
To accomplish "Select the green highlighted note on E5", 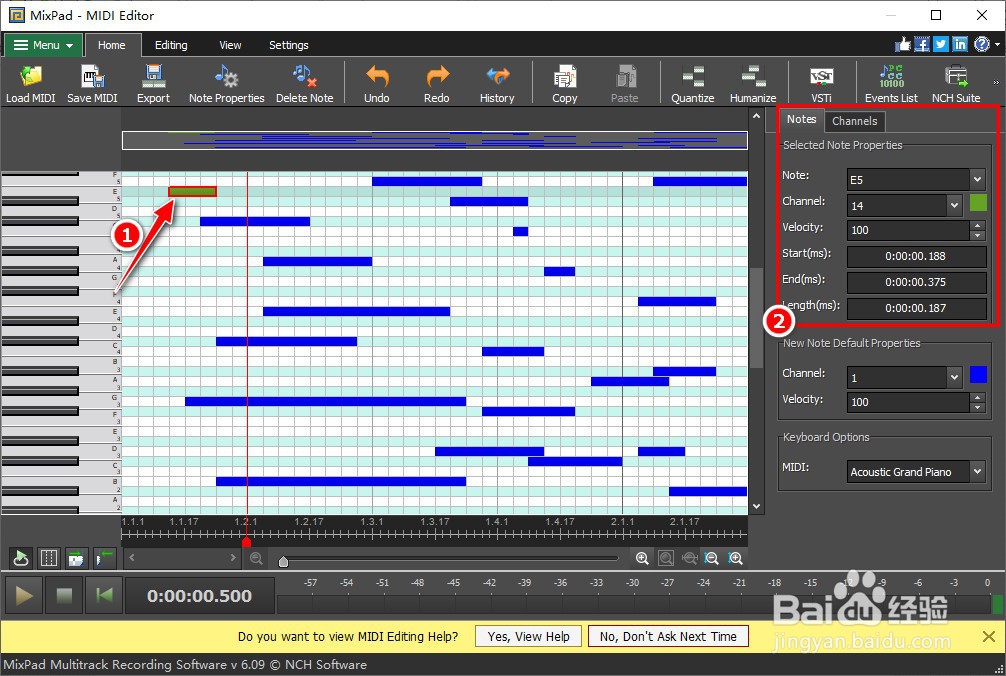I will (x=192, y=191).
